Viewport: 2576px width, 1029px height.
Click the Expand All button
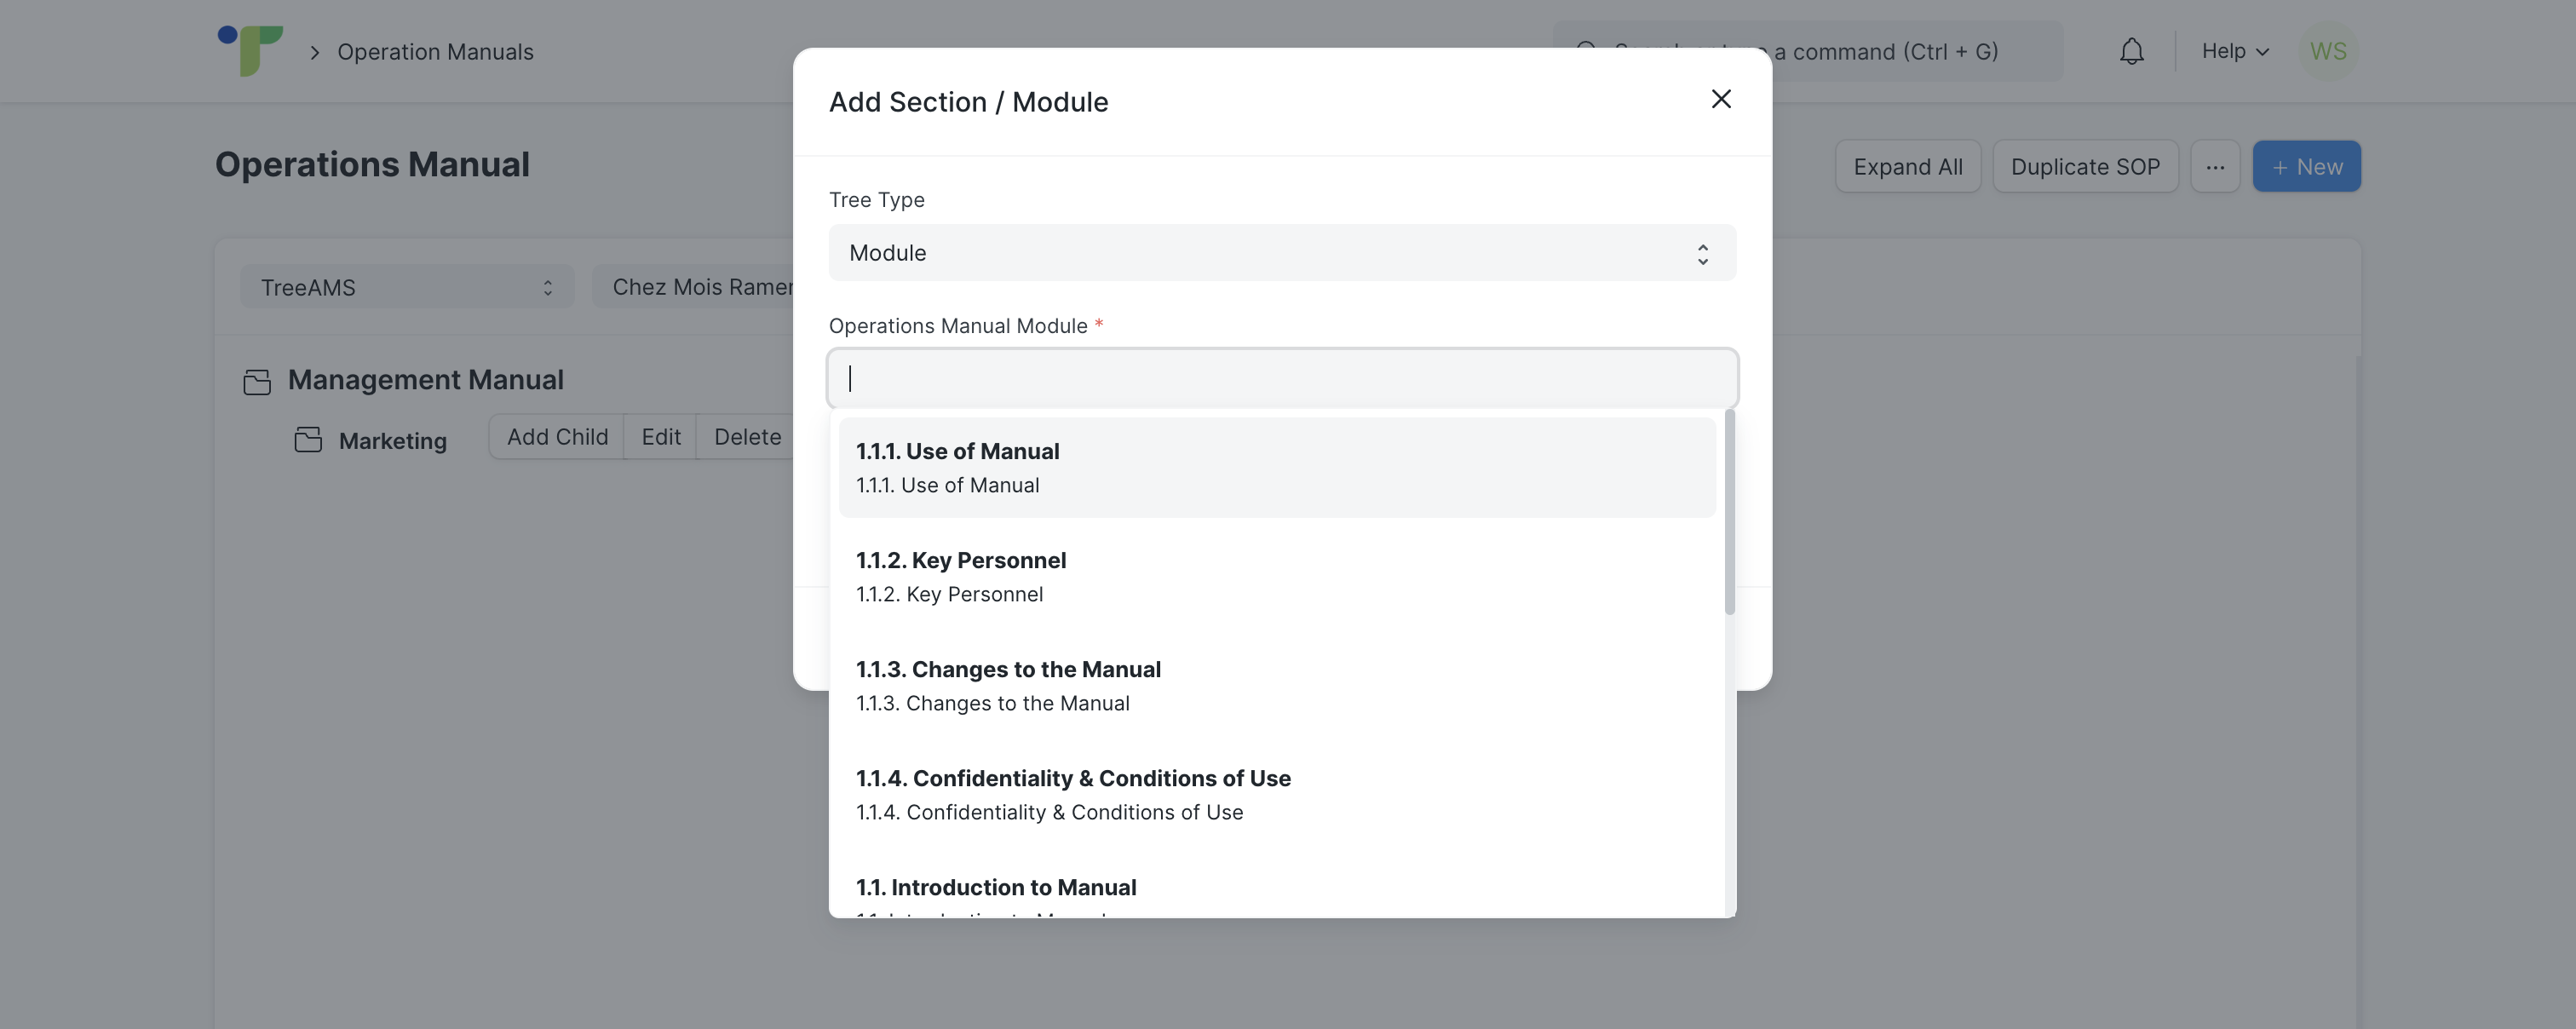pos(1907,167)
